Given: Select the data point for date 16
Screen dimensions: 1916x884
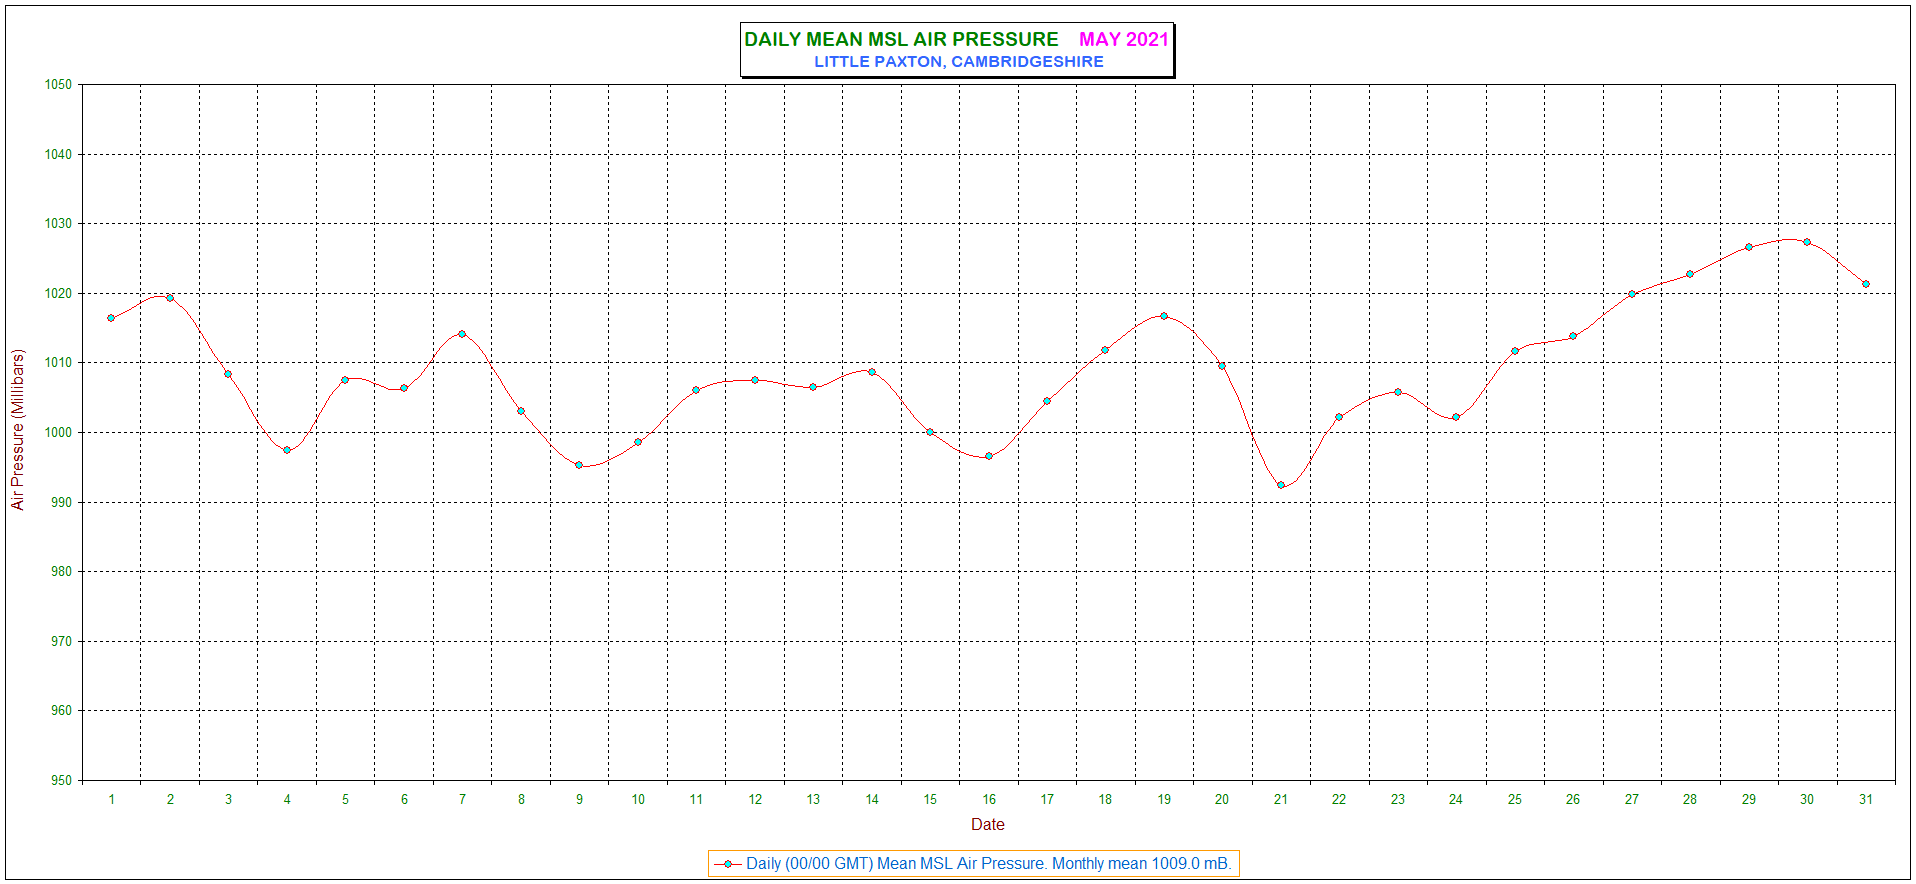Looking at the screenshot, I should [x=989, y=456].
